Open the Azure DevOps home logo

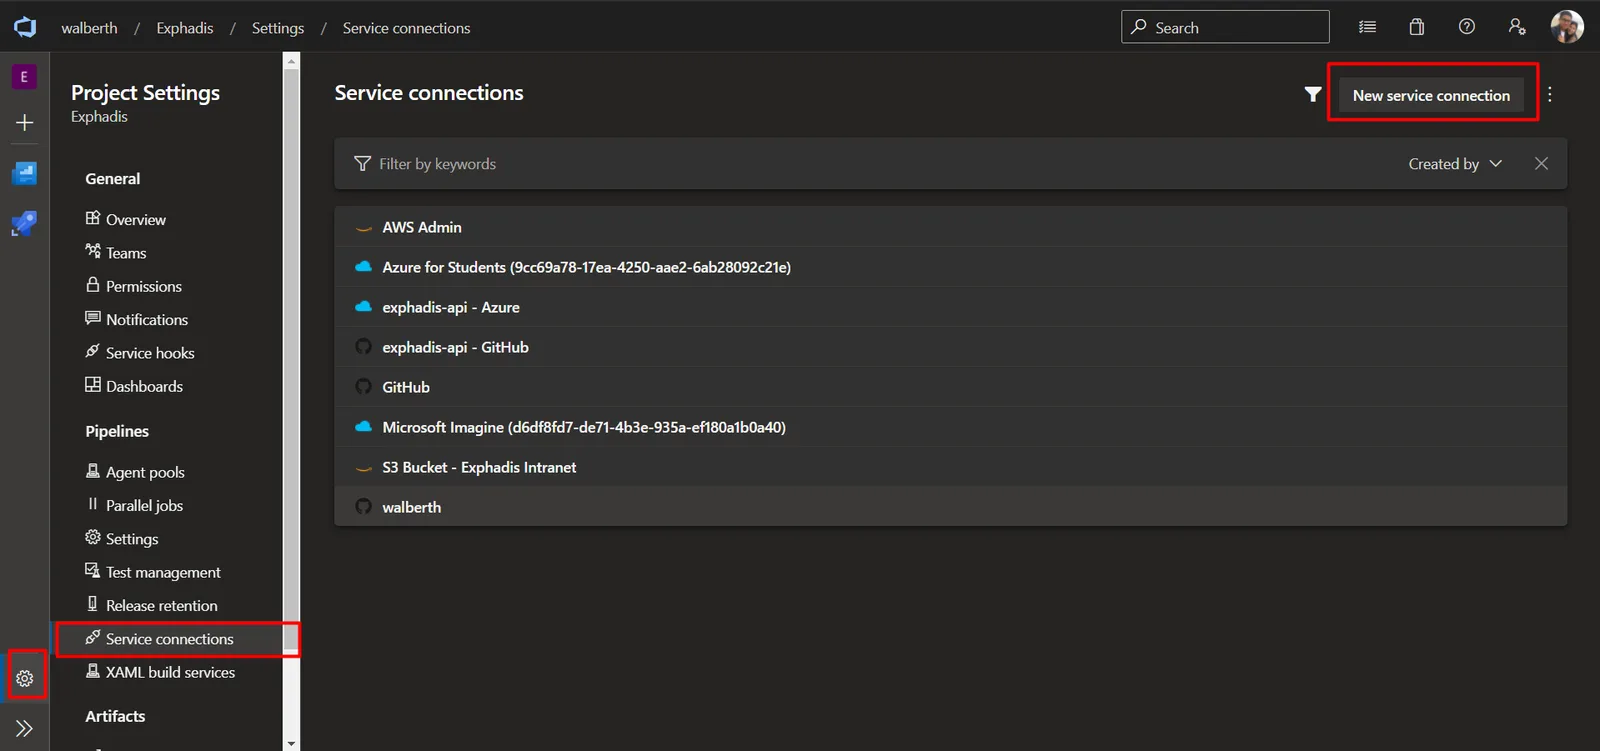tap(25, 27)
